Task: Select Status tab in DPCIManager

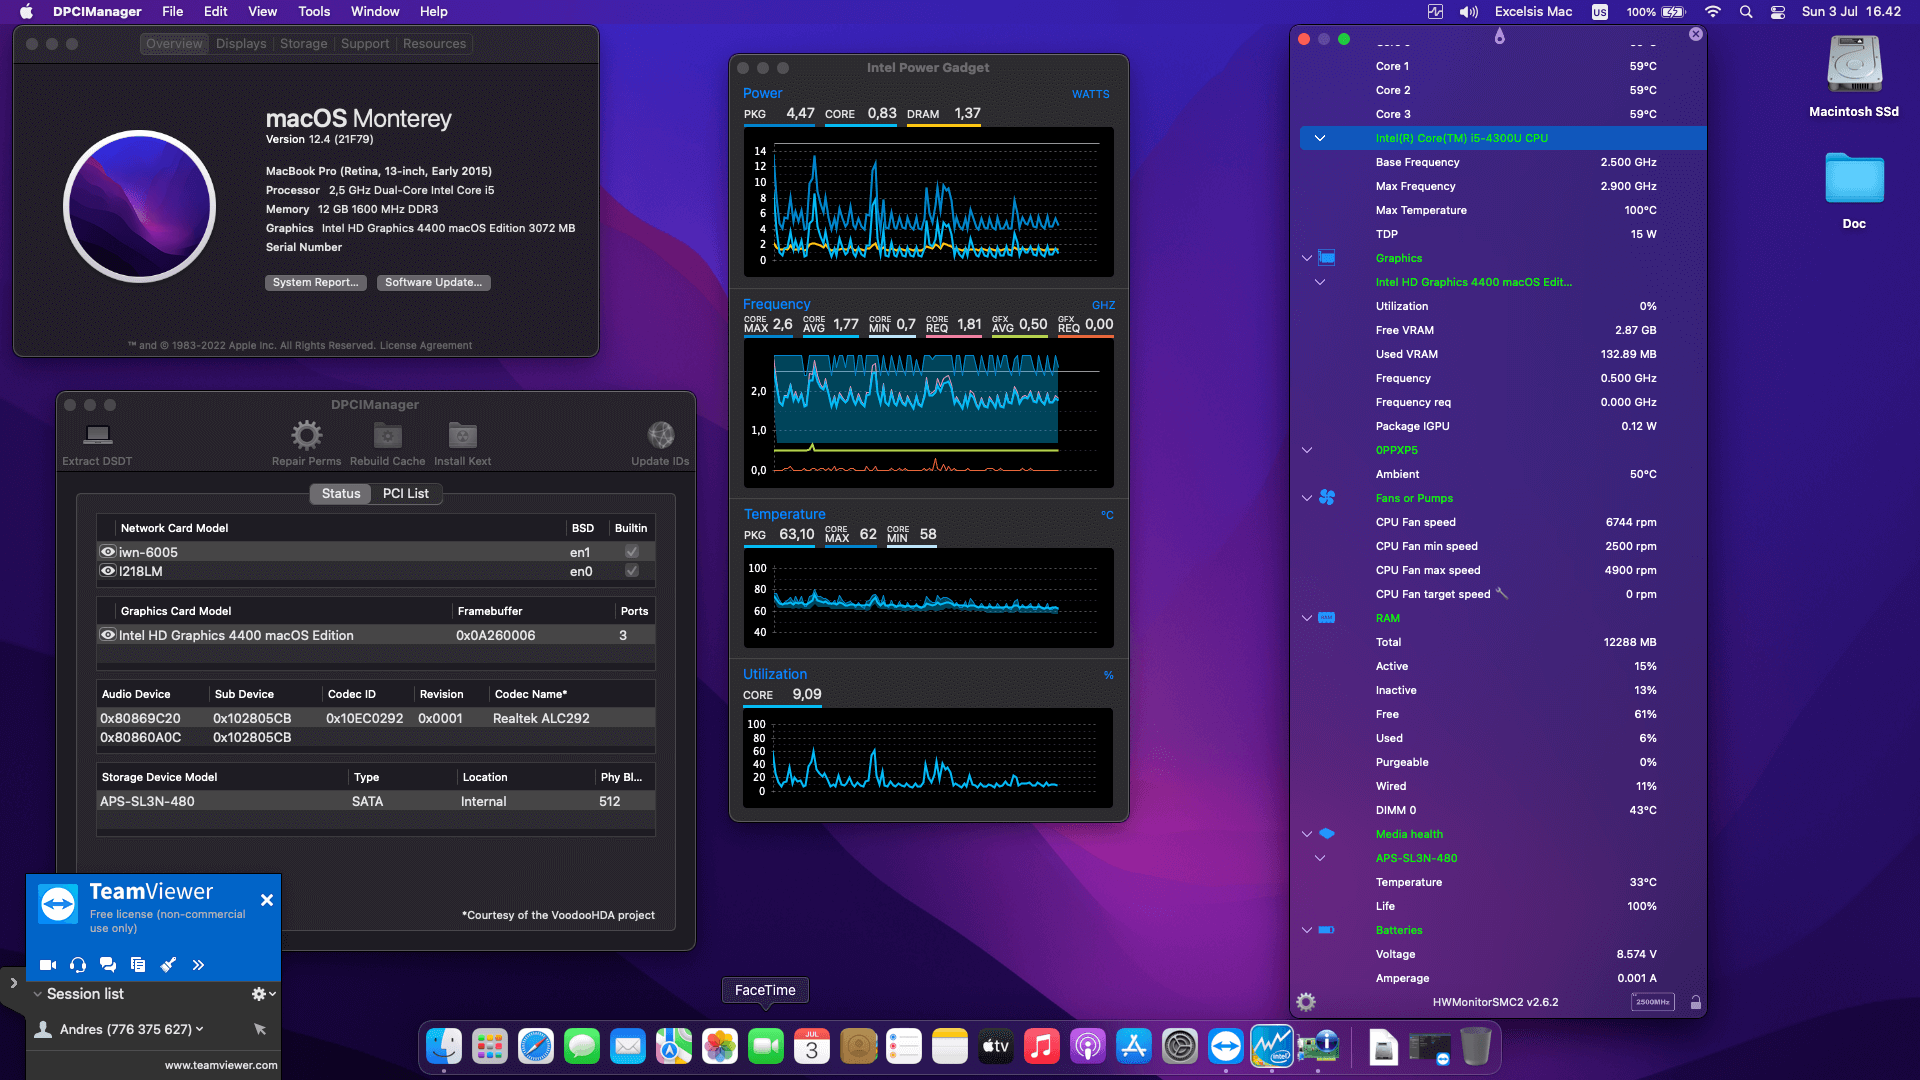Action: (x=341, y=494)
